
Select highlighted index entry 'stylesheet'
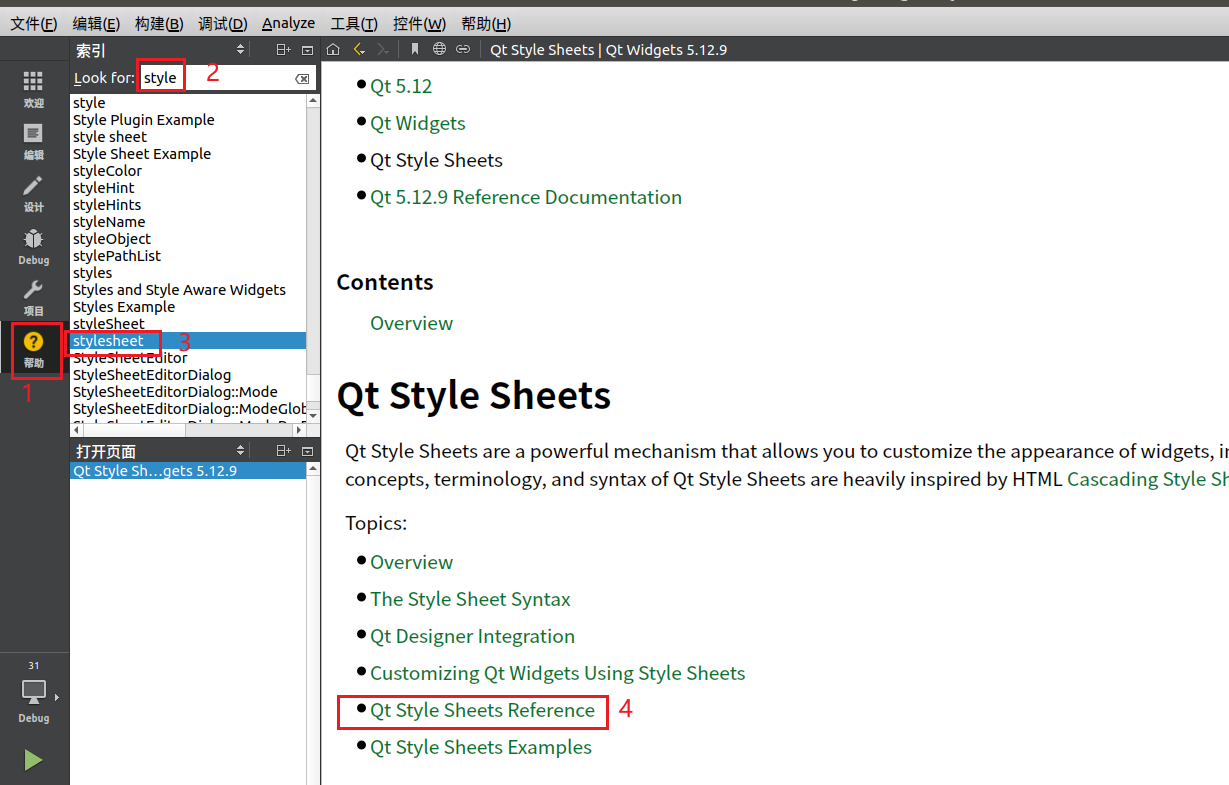coord(188,341)
